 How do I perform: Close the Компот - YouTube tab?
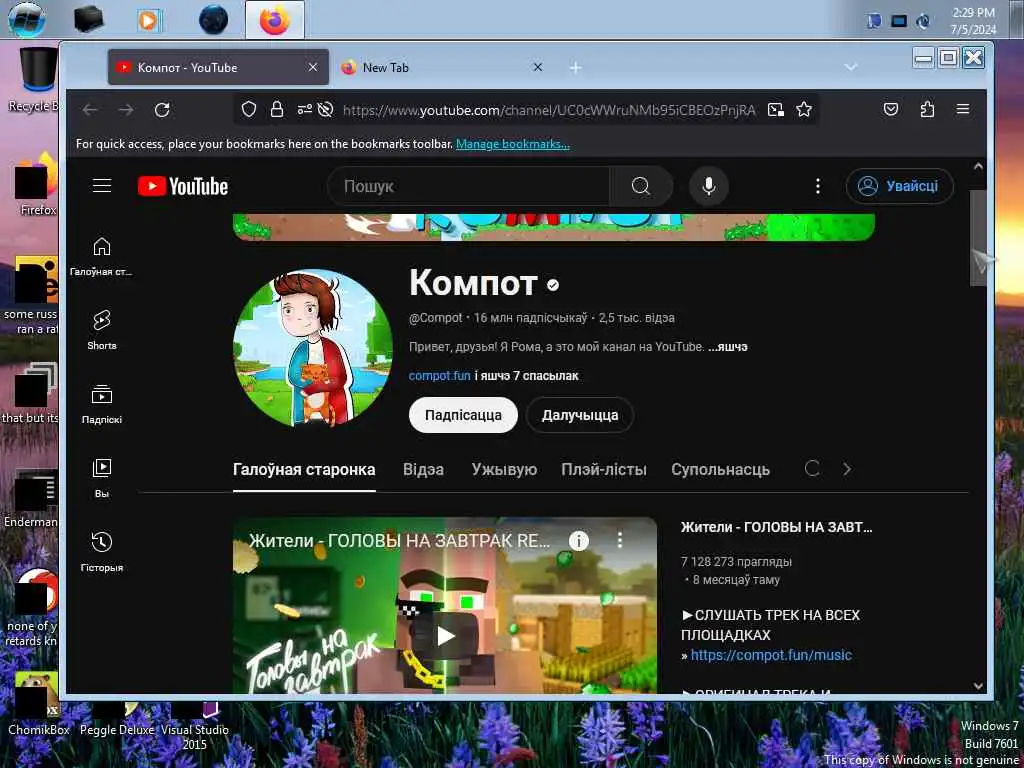click(x=313, y=67)
